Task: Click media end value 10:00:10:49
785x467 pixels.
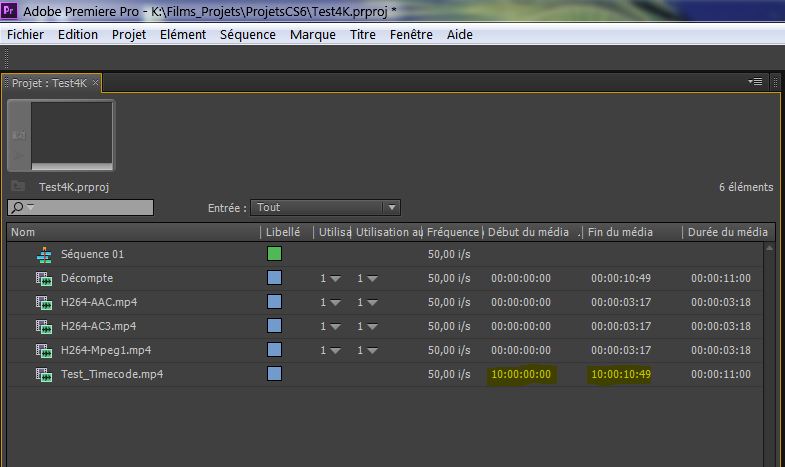Action: pyautogui.click(x=621, y=374)
